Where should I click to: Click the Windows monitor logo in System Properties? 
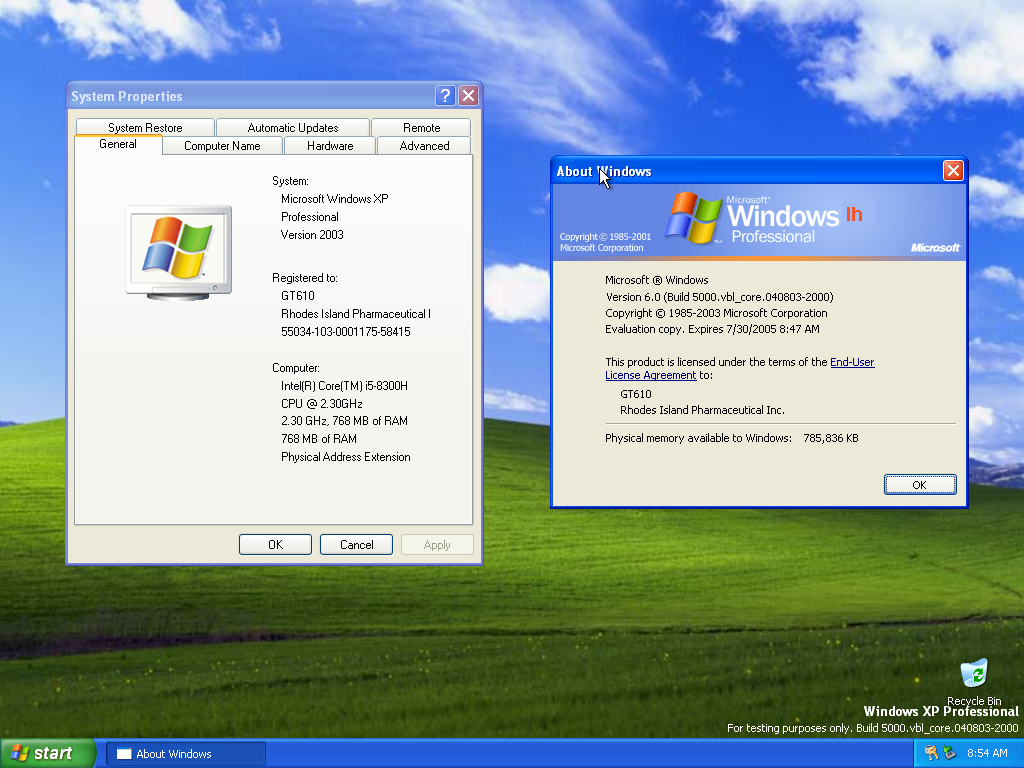178,250
